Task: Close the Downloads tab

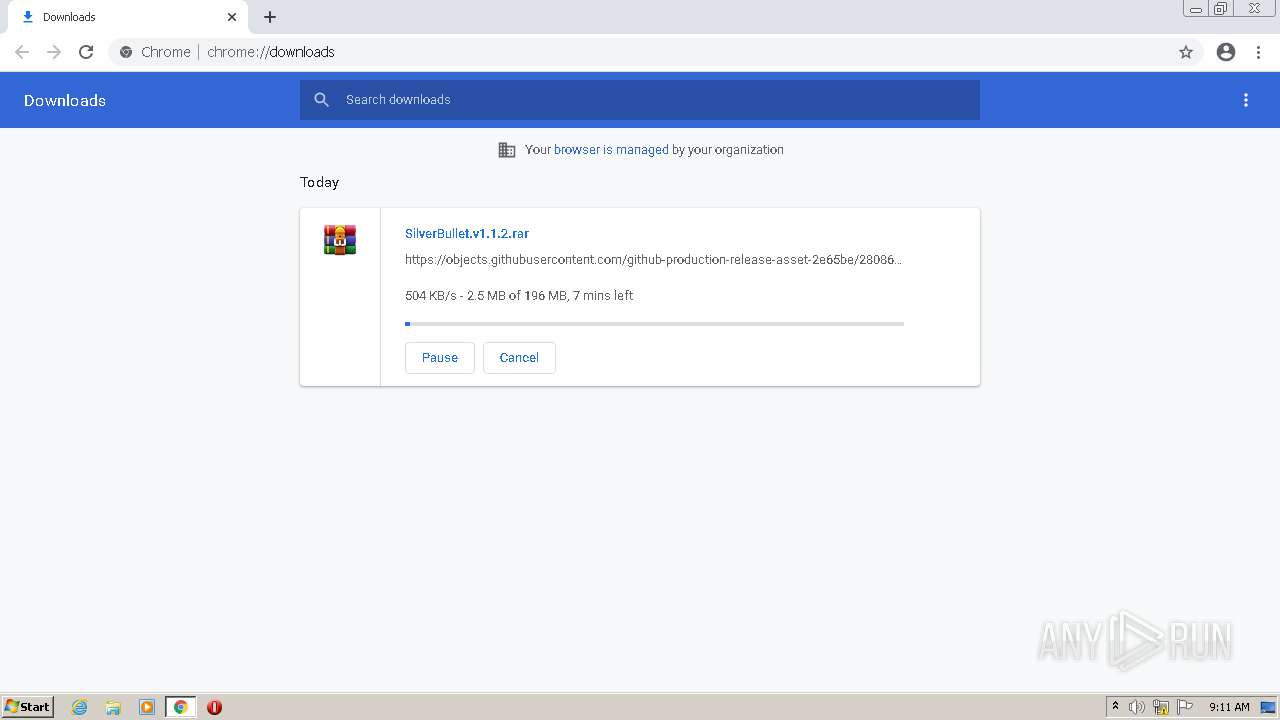Action: click(x=232, y=17)
